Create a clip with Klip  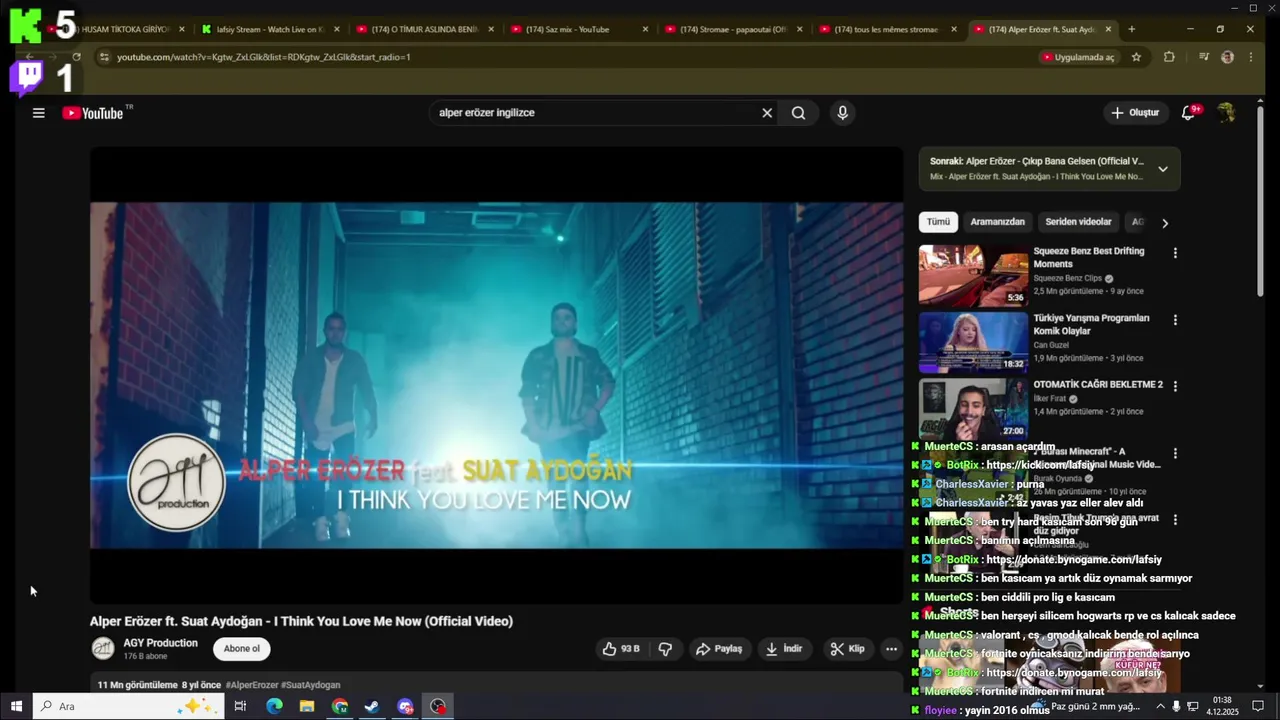pos(847,649)
